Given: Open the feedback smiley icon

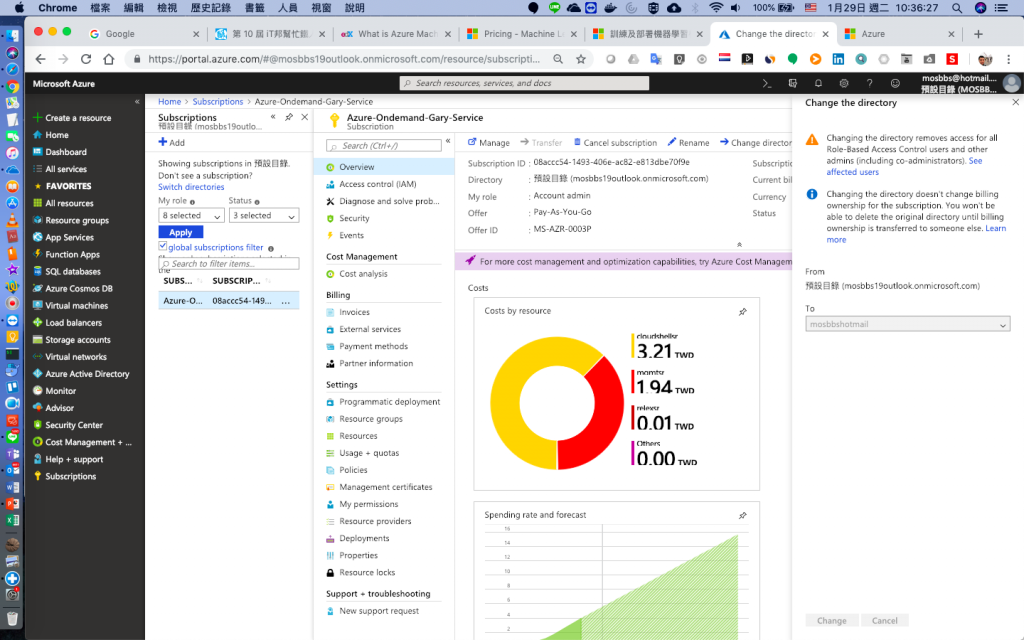Looking at the screenshot, I should click(x=895, y=83).
